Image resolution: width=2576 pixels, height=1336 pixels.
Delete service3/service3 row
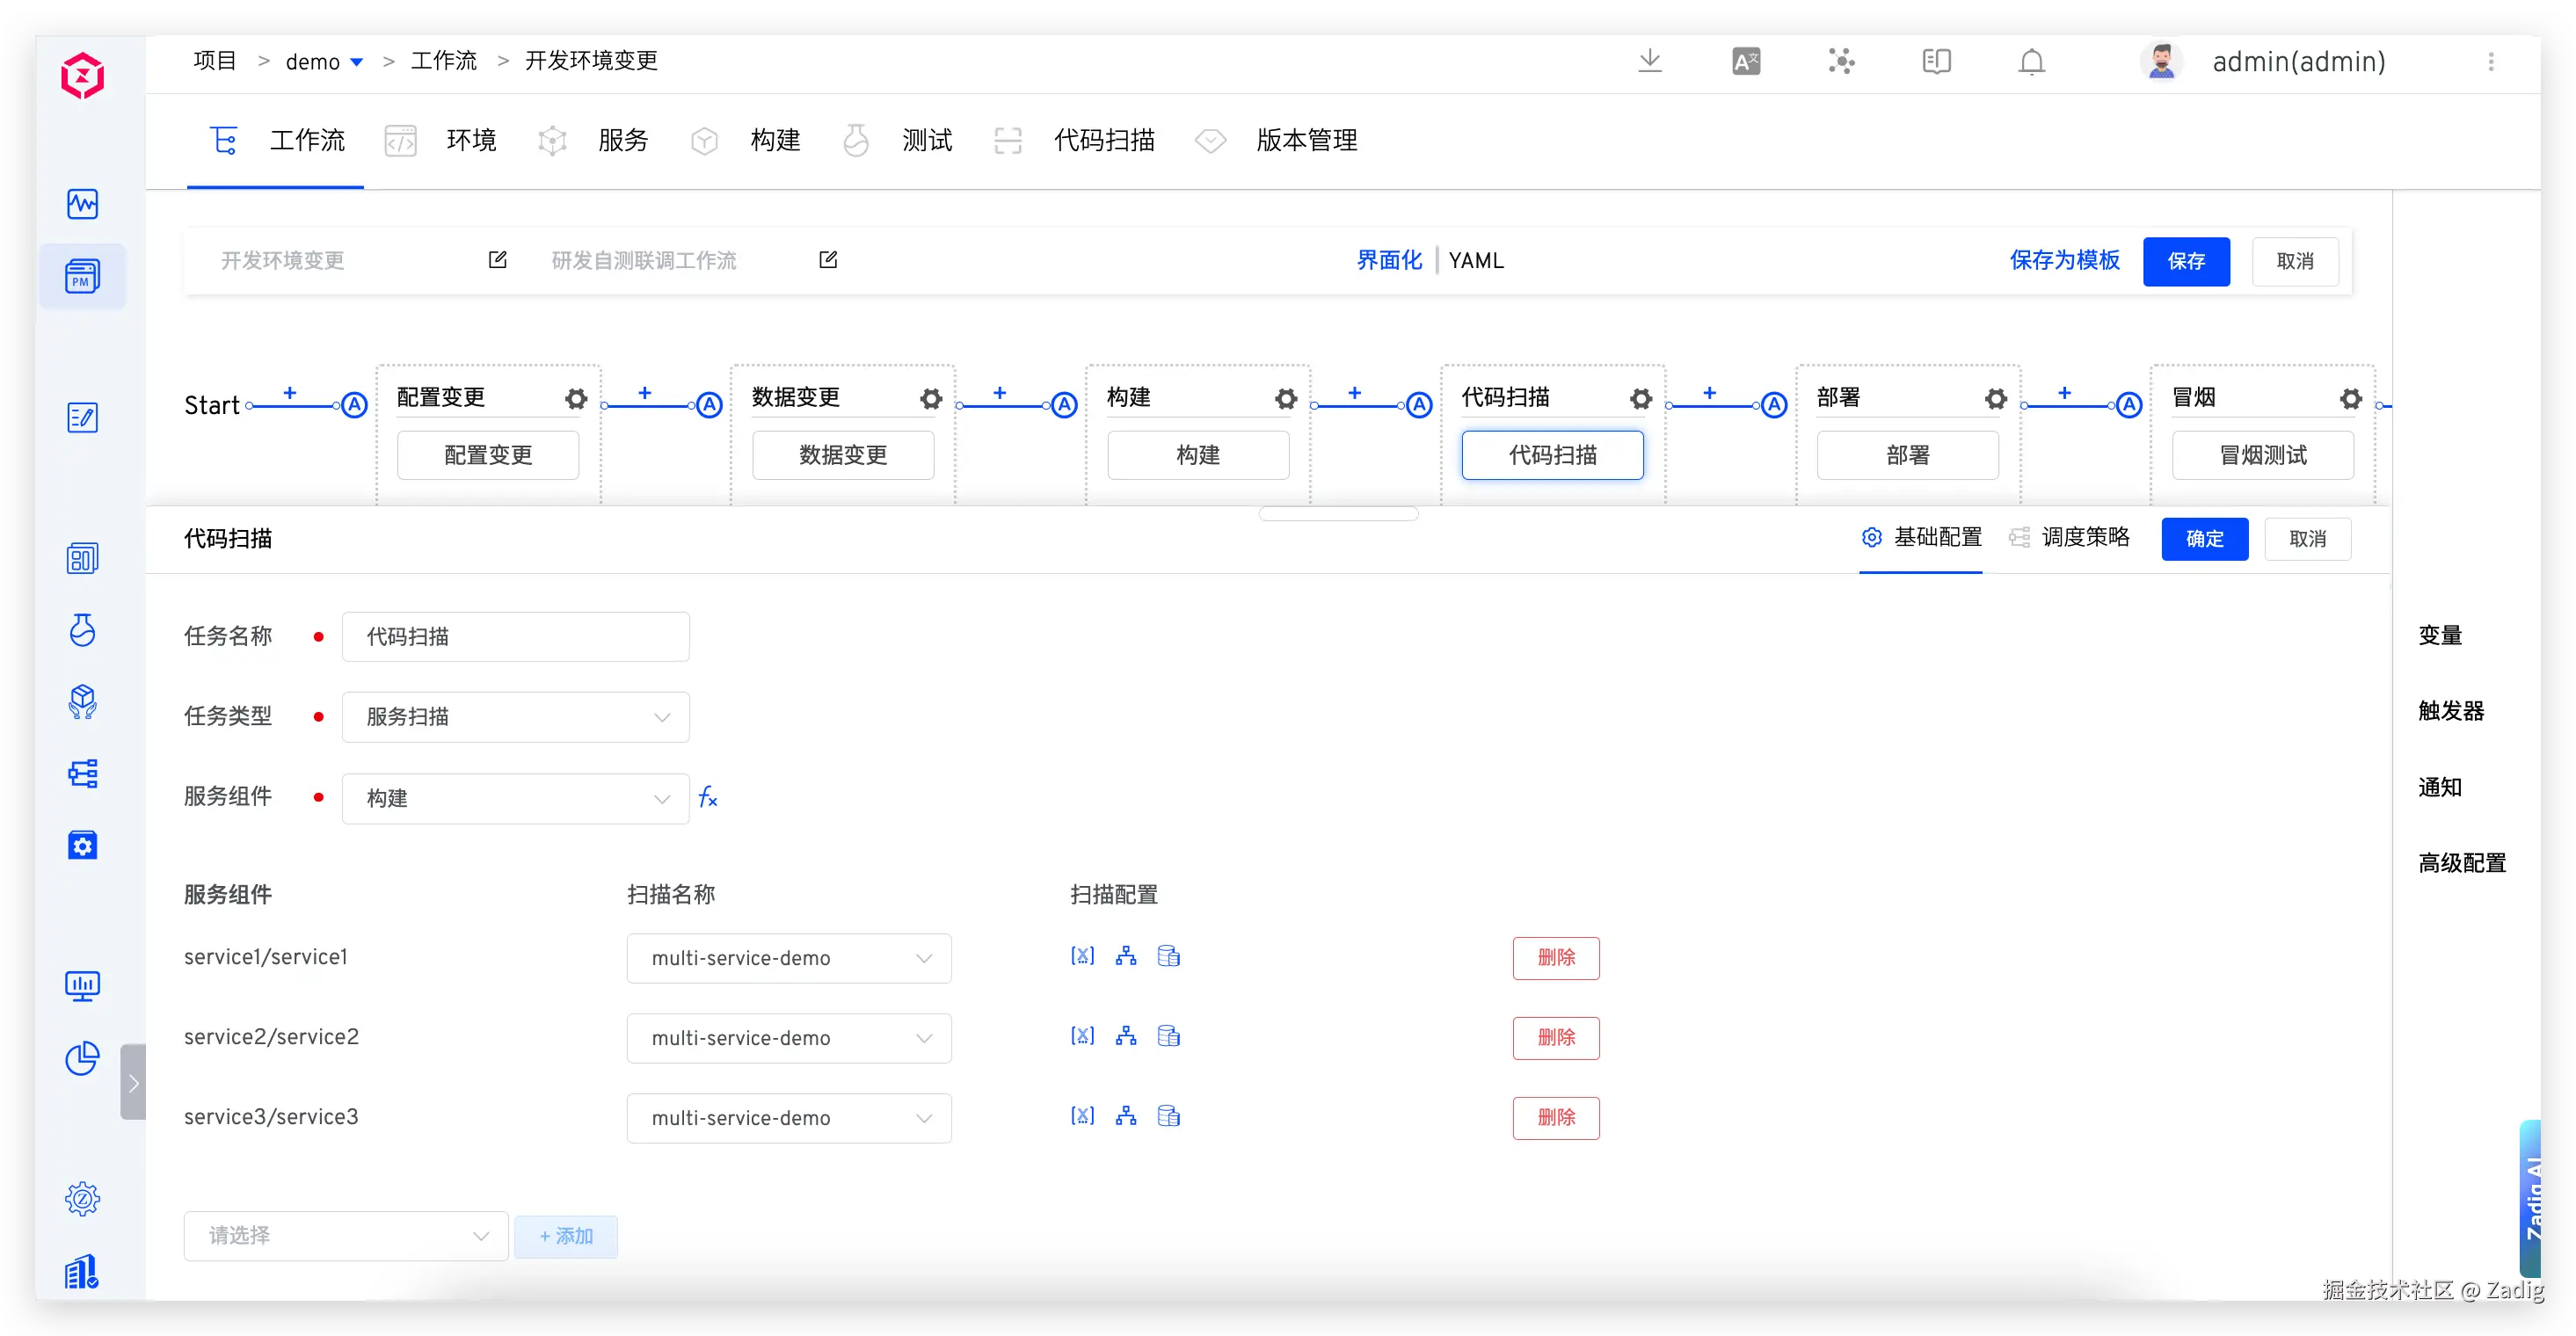[x=1556, y=1117]
